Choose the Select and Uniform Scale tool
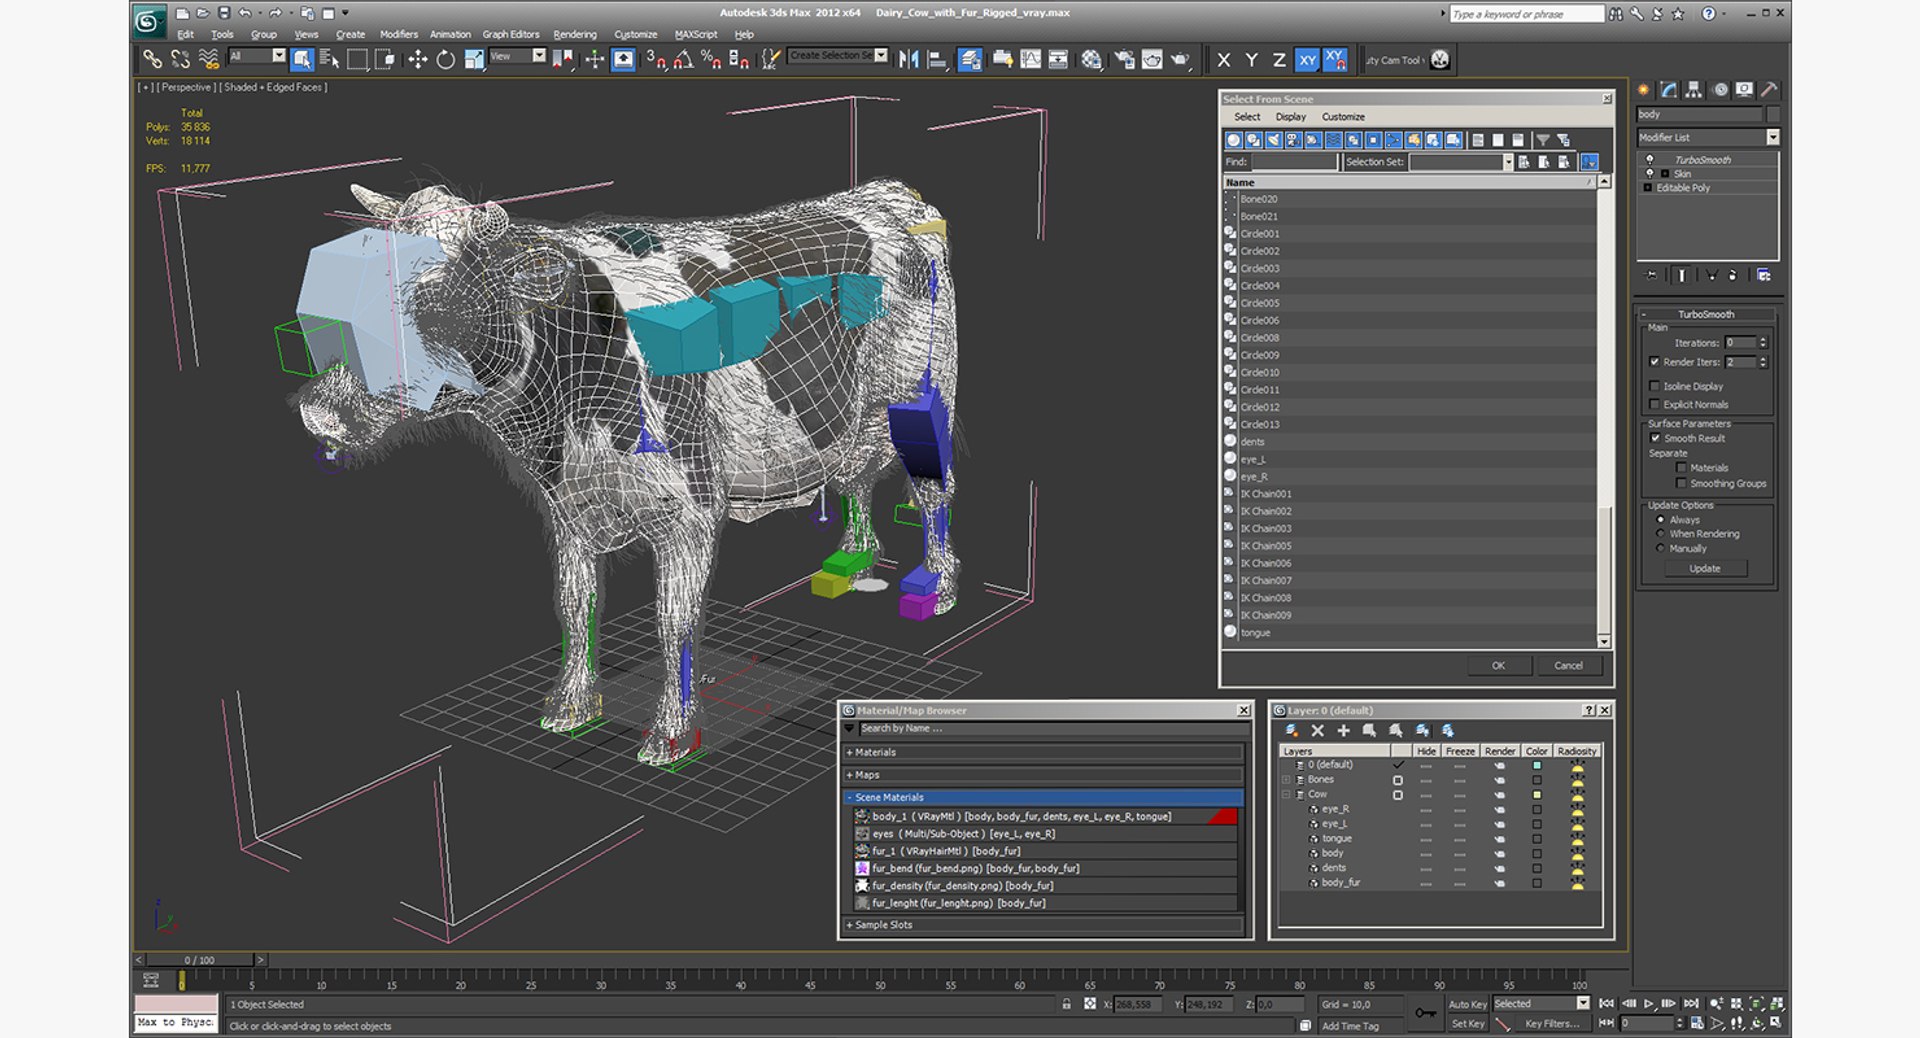 [474, 59]
